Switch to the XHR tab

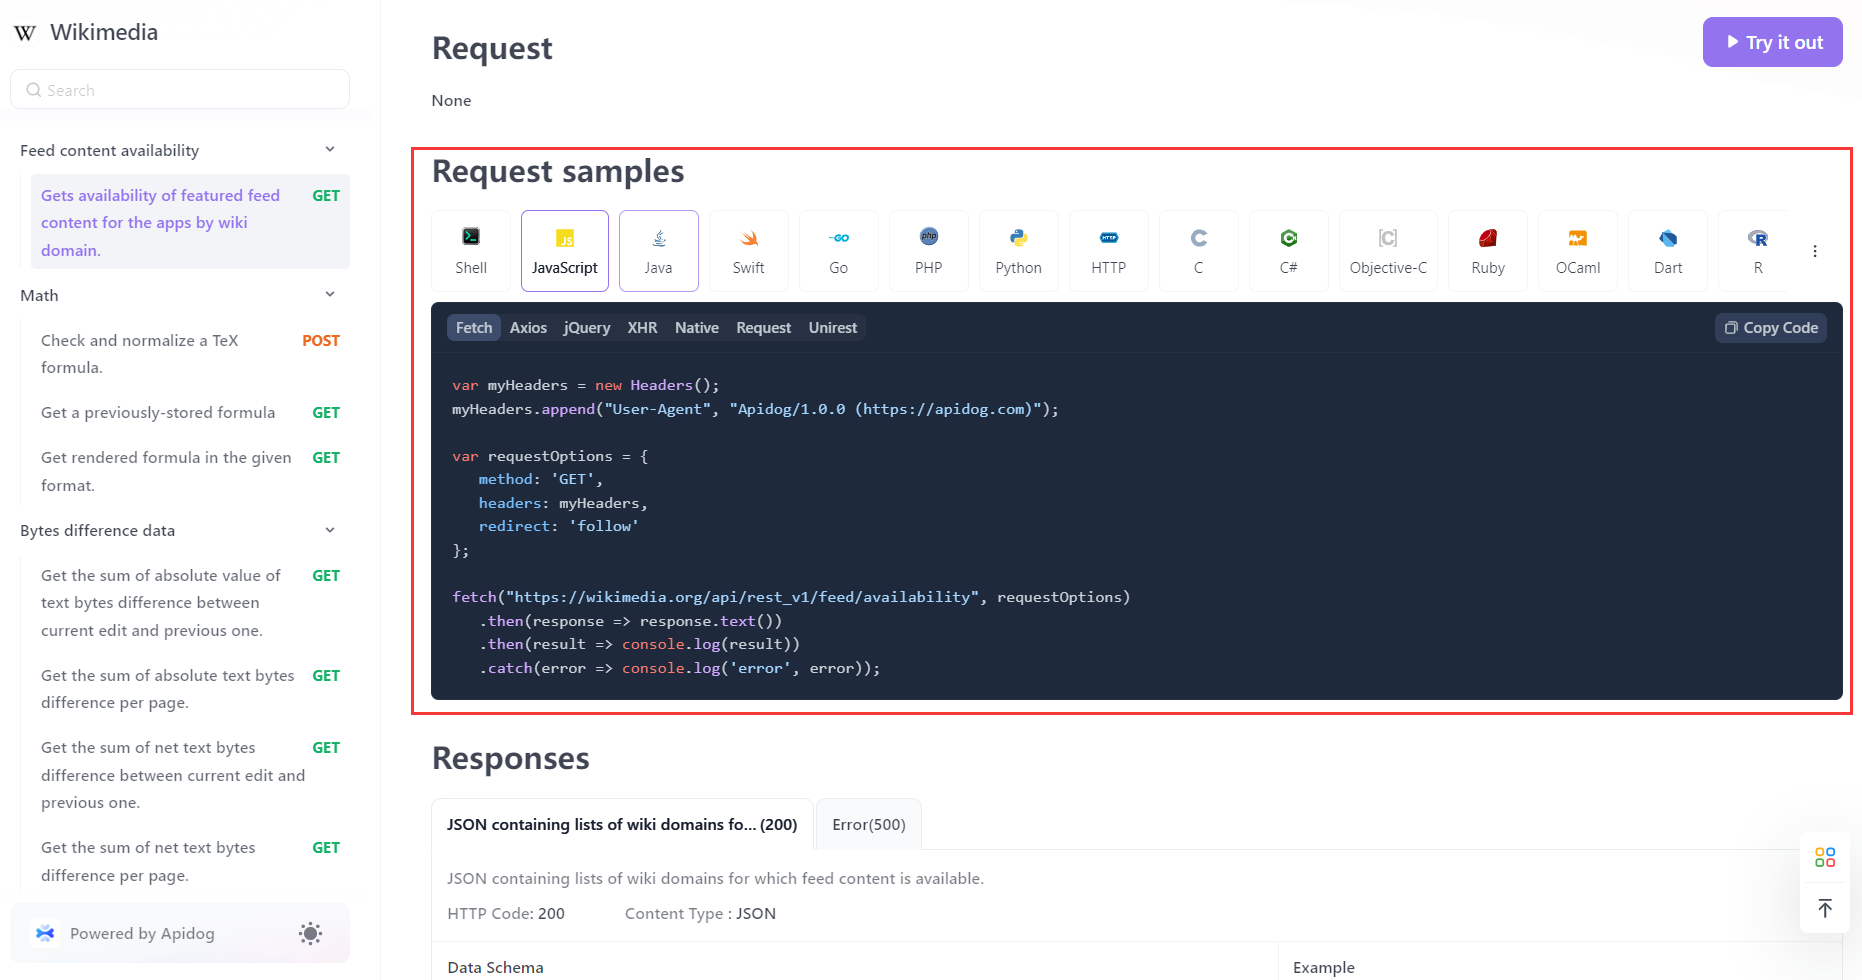642,328
